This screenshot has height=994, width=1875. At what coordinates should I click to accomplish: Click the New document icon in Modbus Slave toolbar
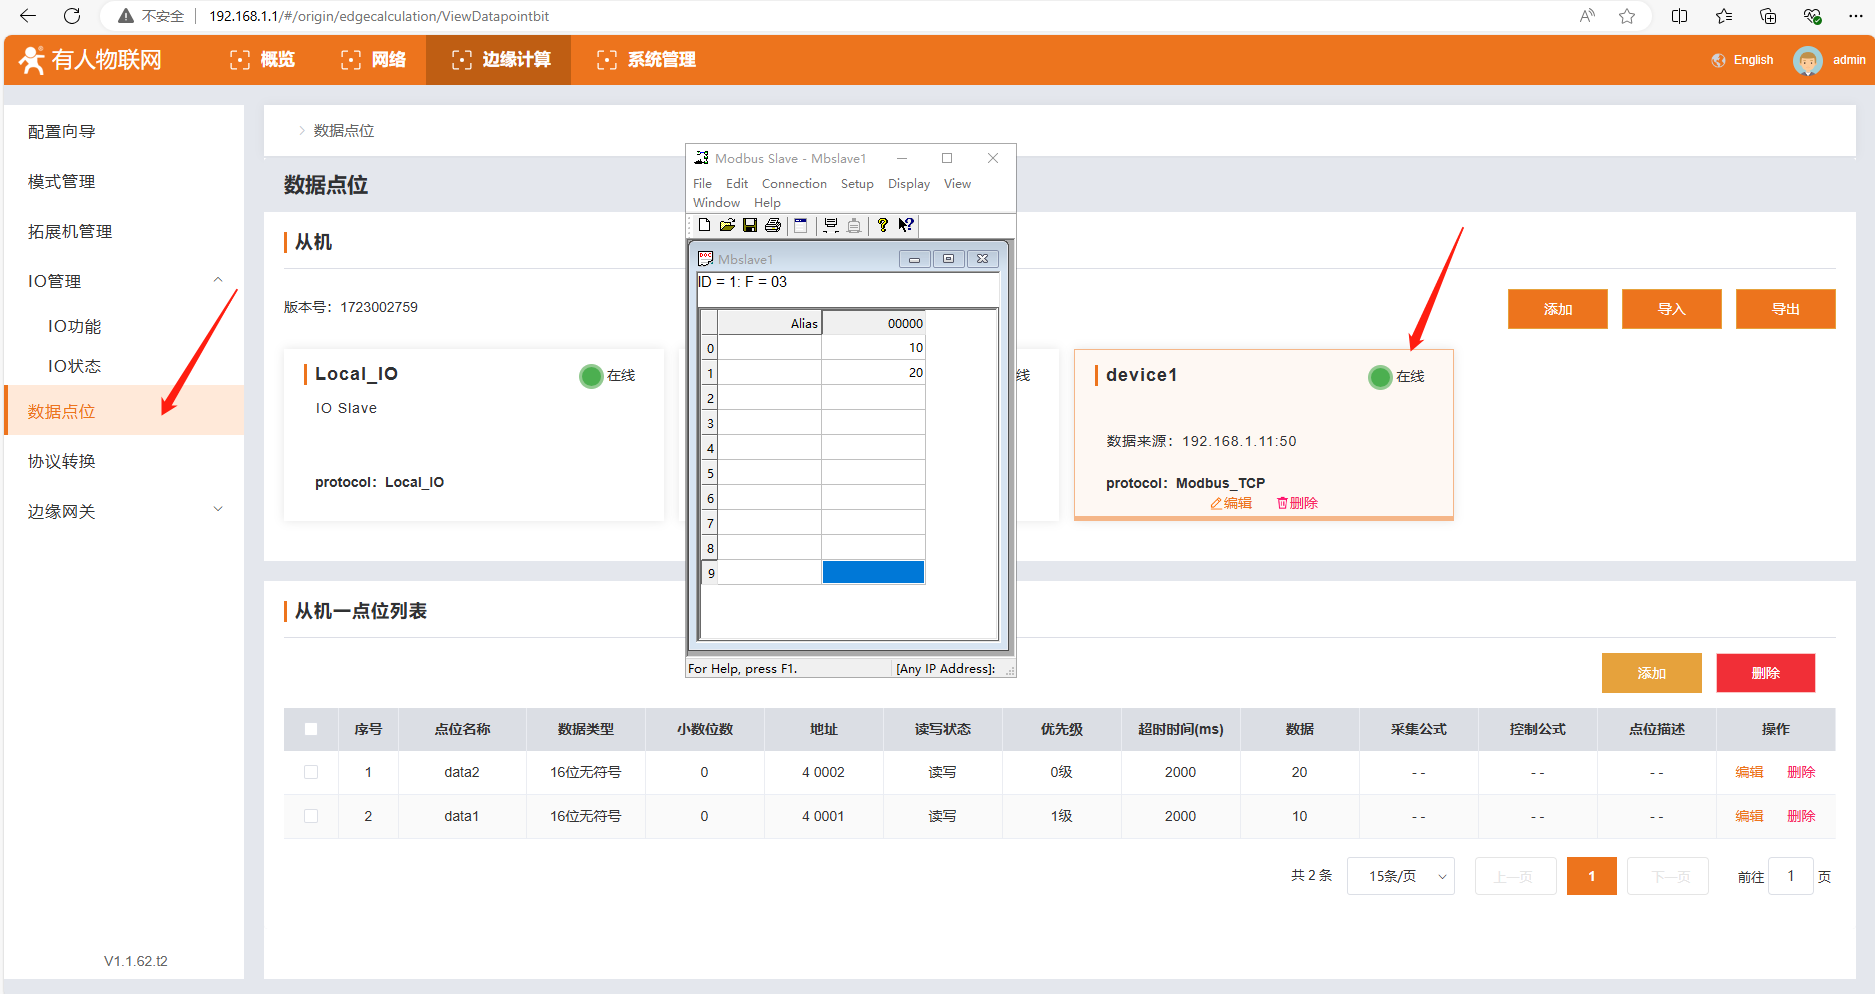(x=704, y=226)
